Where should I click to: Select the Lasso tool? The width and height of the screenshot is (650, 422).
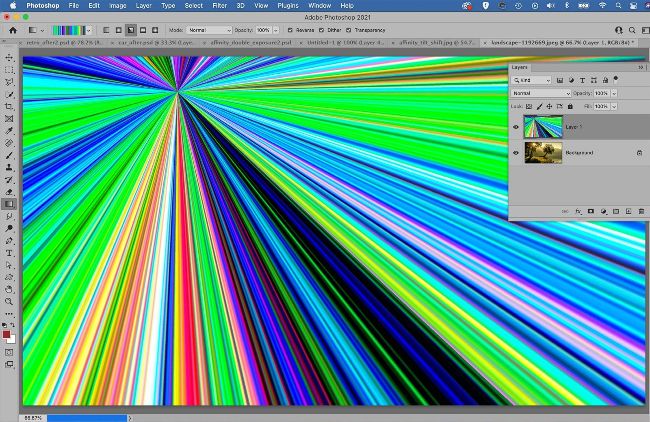point(9,82)
